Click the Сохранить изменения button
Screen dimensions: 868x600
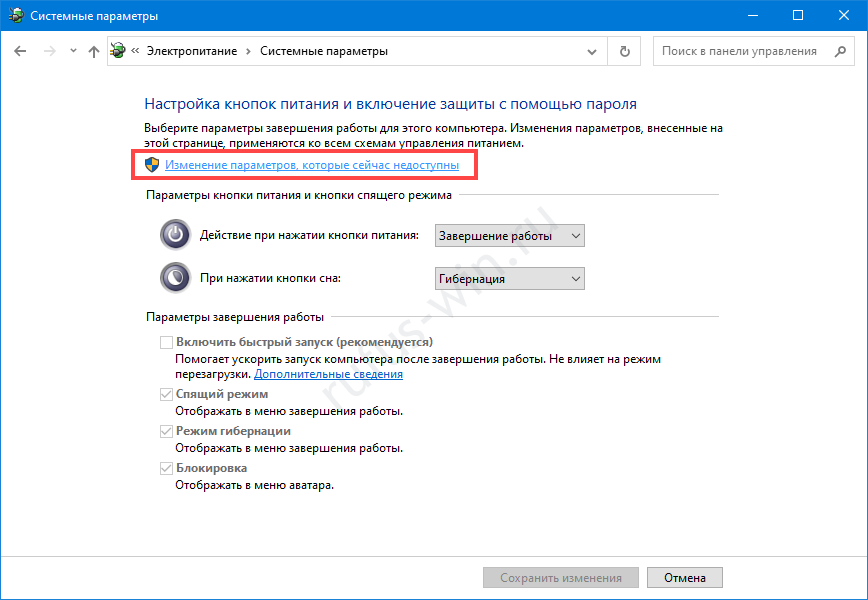(x=561, y=577)
